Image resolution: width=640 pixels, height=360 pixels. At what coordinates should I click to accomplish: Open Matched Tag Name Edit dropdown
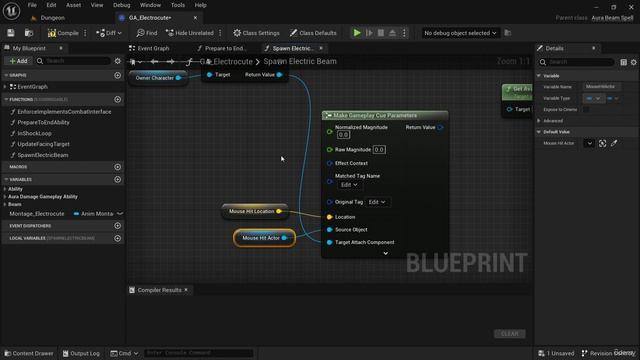click(x=349, y=185)
